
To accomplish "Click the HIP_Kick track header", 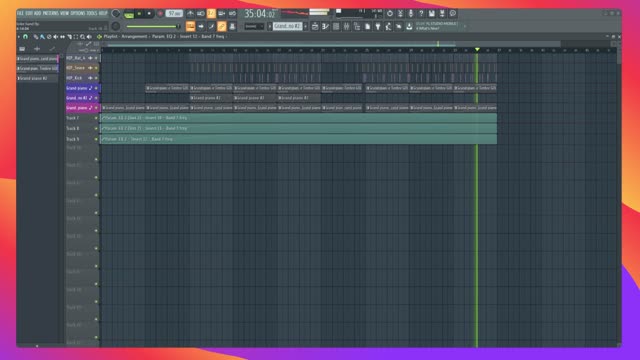I will (x=82, y=78).
